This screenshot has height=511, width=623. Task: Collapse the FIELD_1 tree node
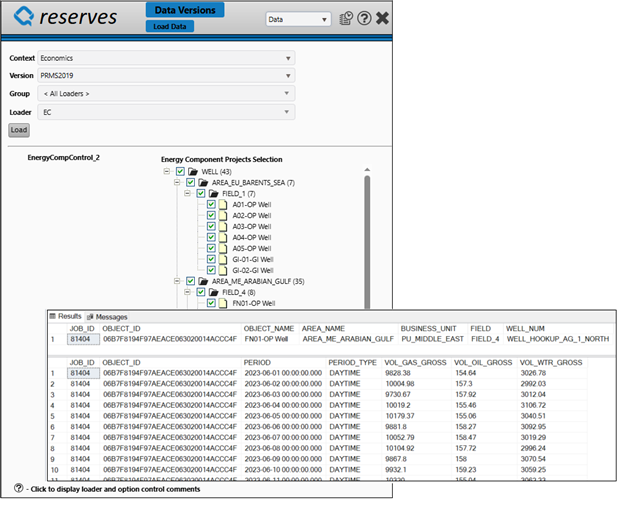[x=187, y=193]
